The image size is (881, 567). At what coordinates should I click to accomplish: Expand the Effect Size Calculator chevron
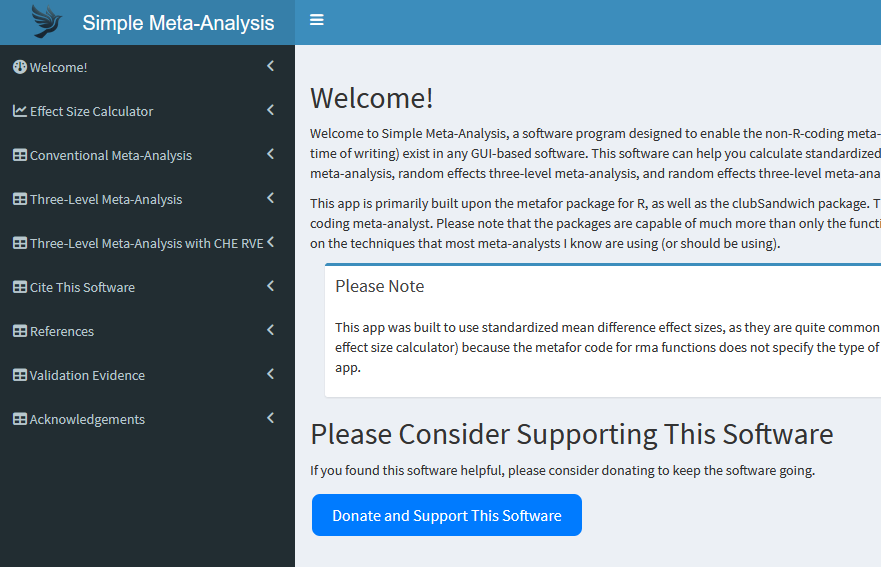click(270, 110)
